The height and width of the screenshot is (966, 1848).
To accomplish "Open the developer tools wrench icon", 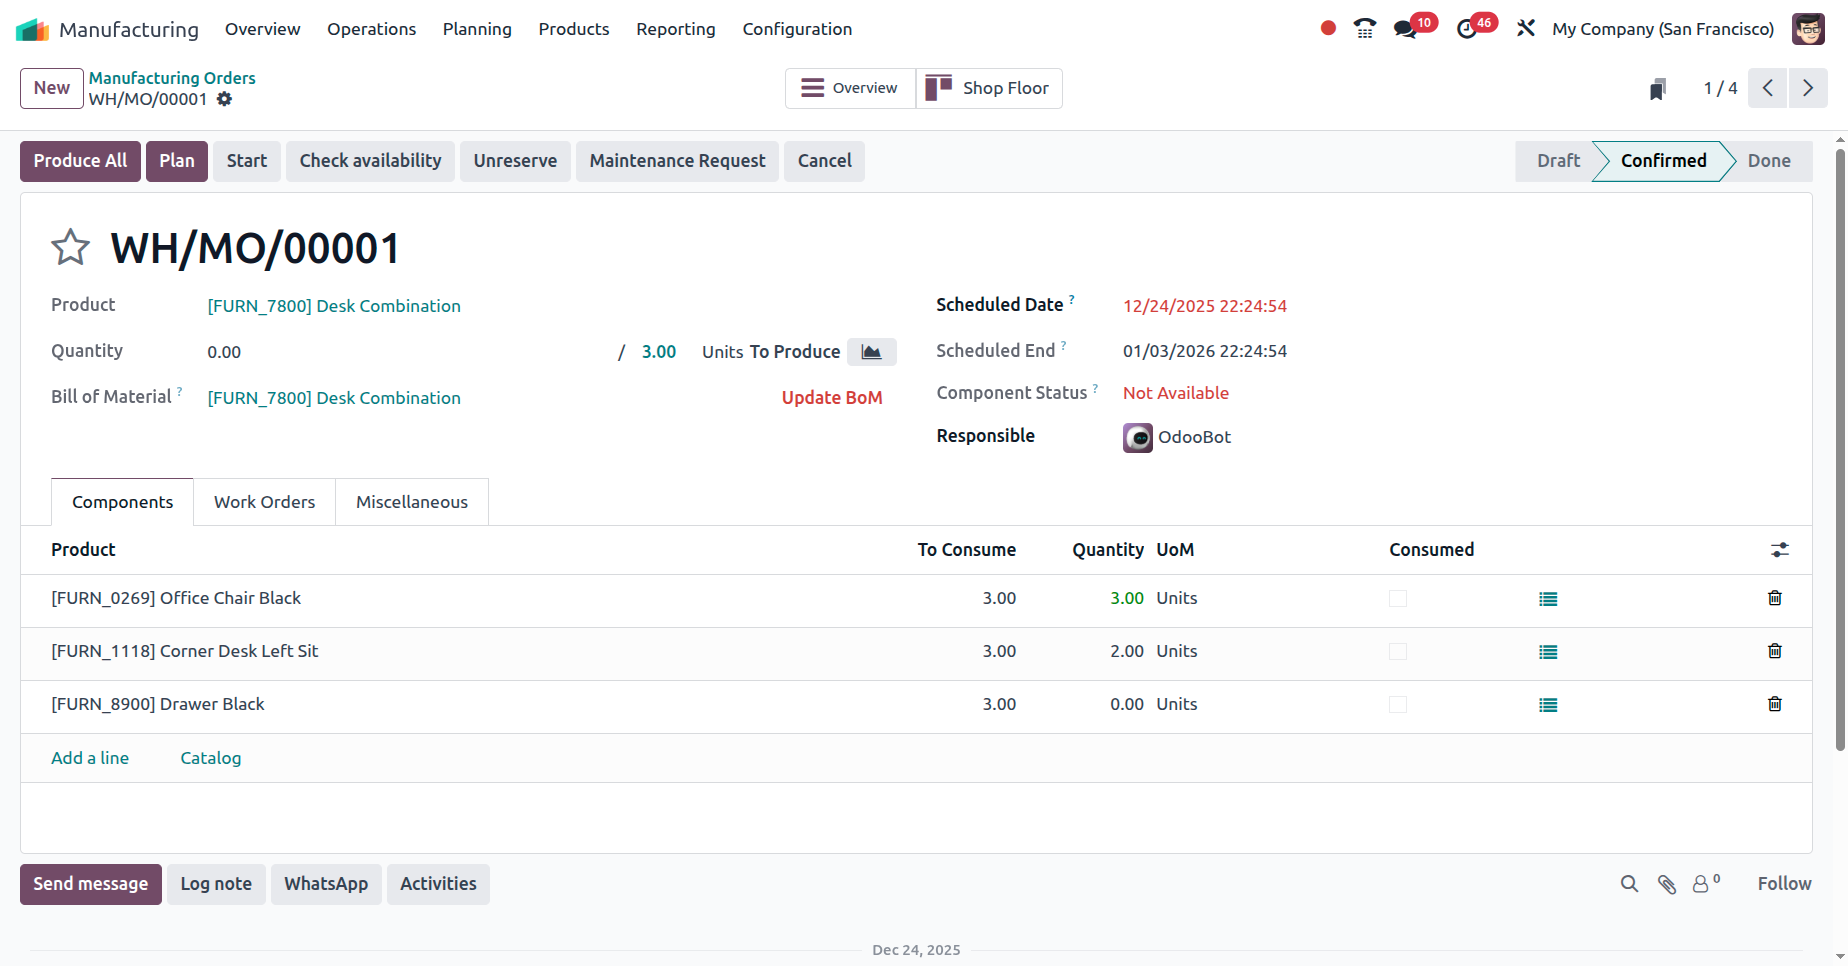I will point(1525,29).
